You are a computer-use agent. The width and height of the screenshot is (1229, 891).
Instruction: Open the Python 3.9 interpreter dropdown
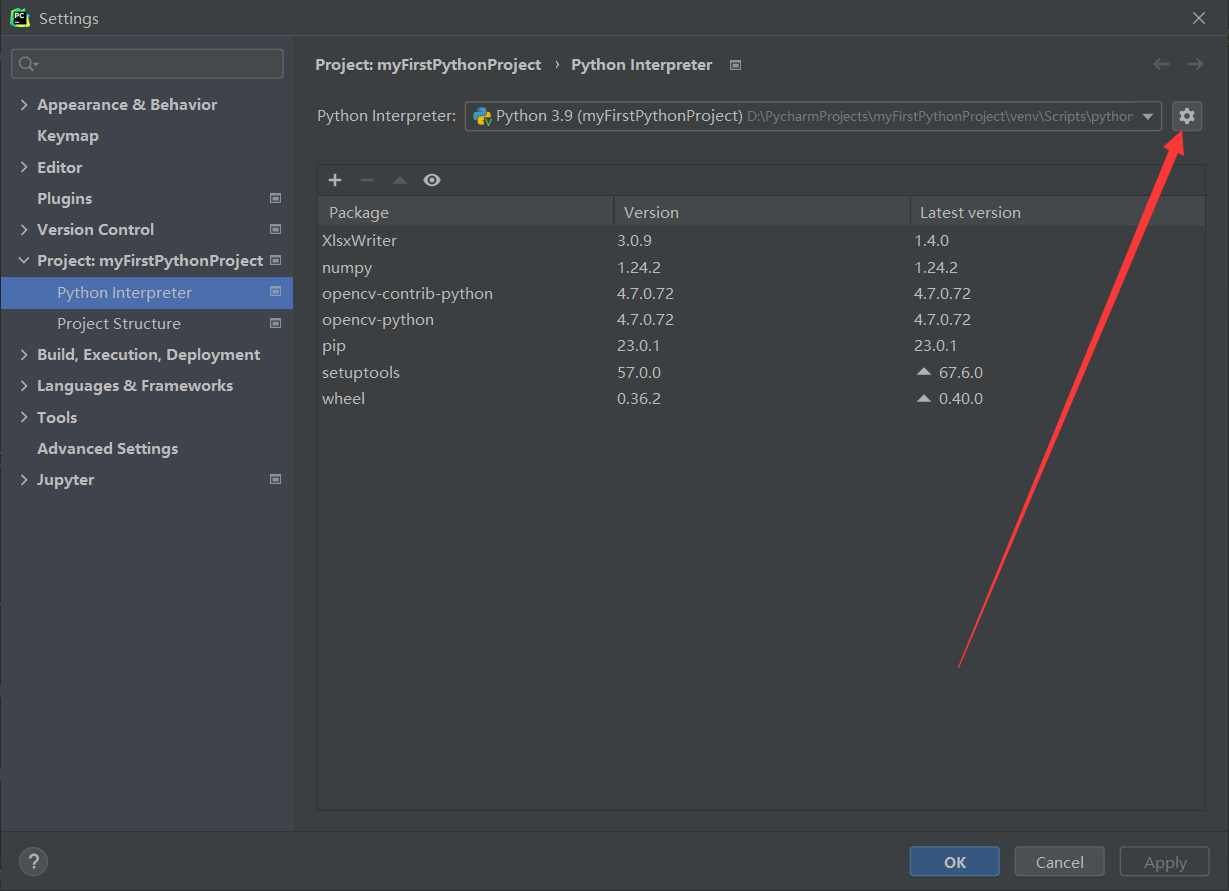[x=1147, y=116]
